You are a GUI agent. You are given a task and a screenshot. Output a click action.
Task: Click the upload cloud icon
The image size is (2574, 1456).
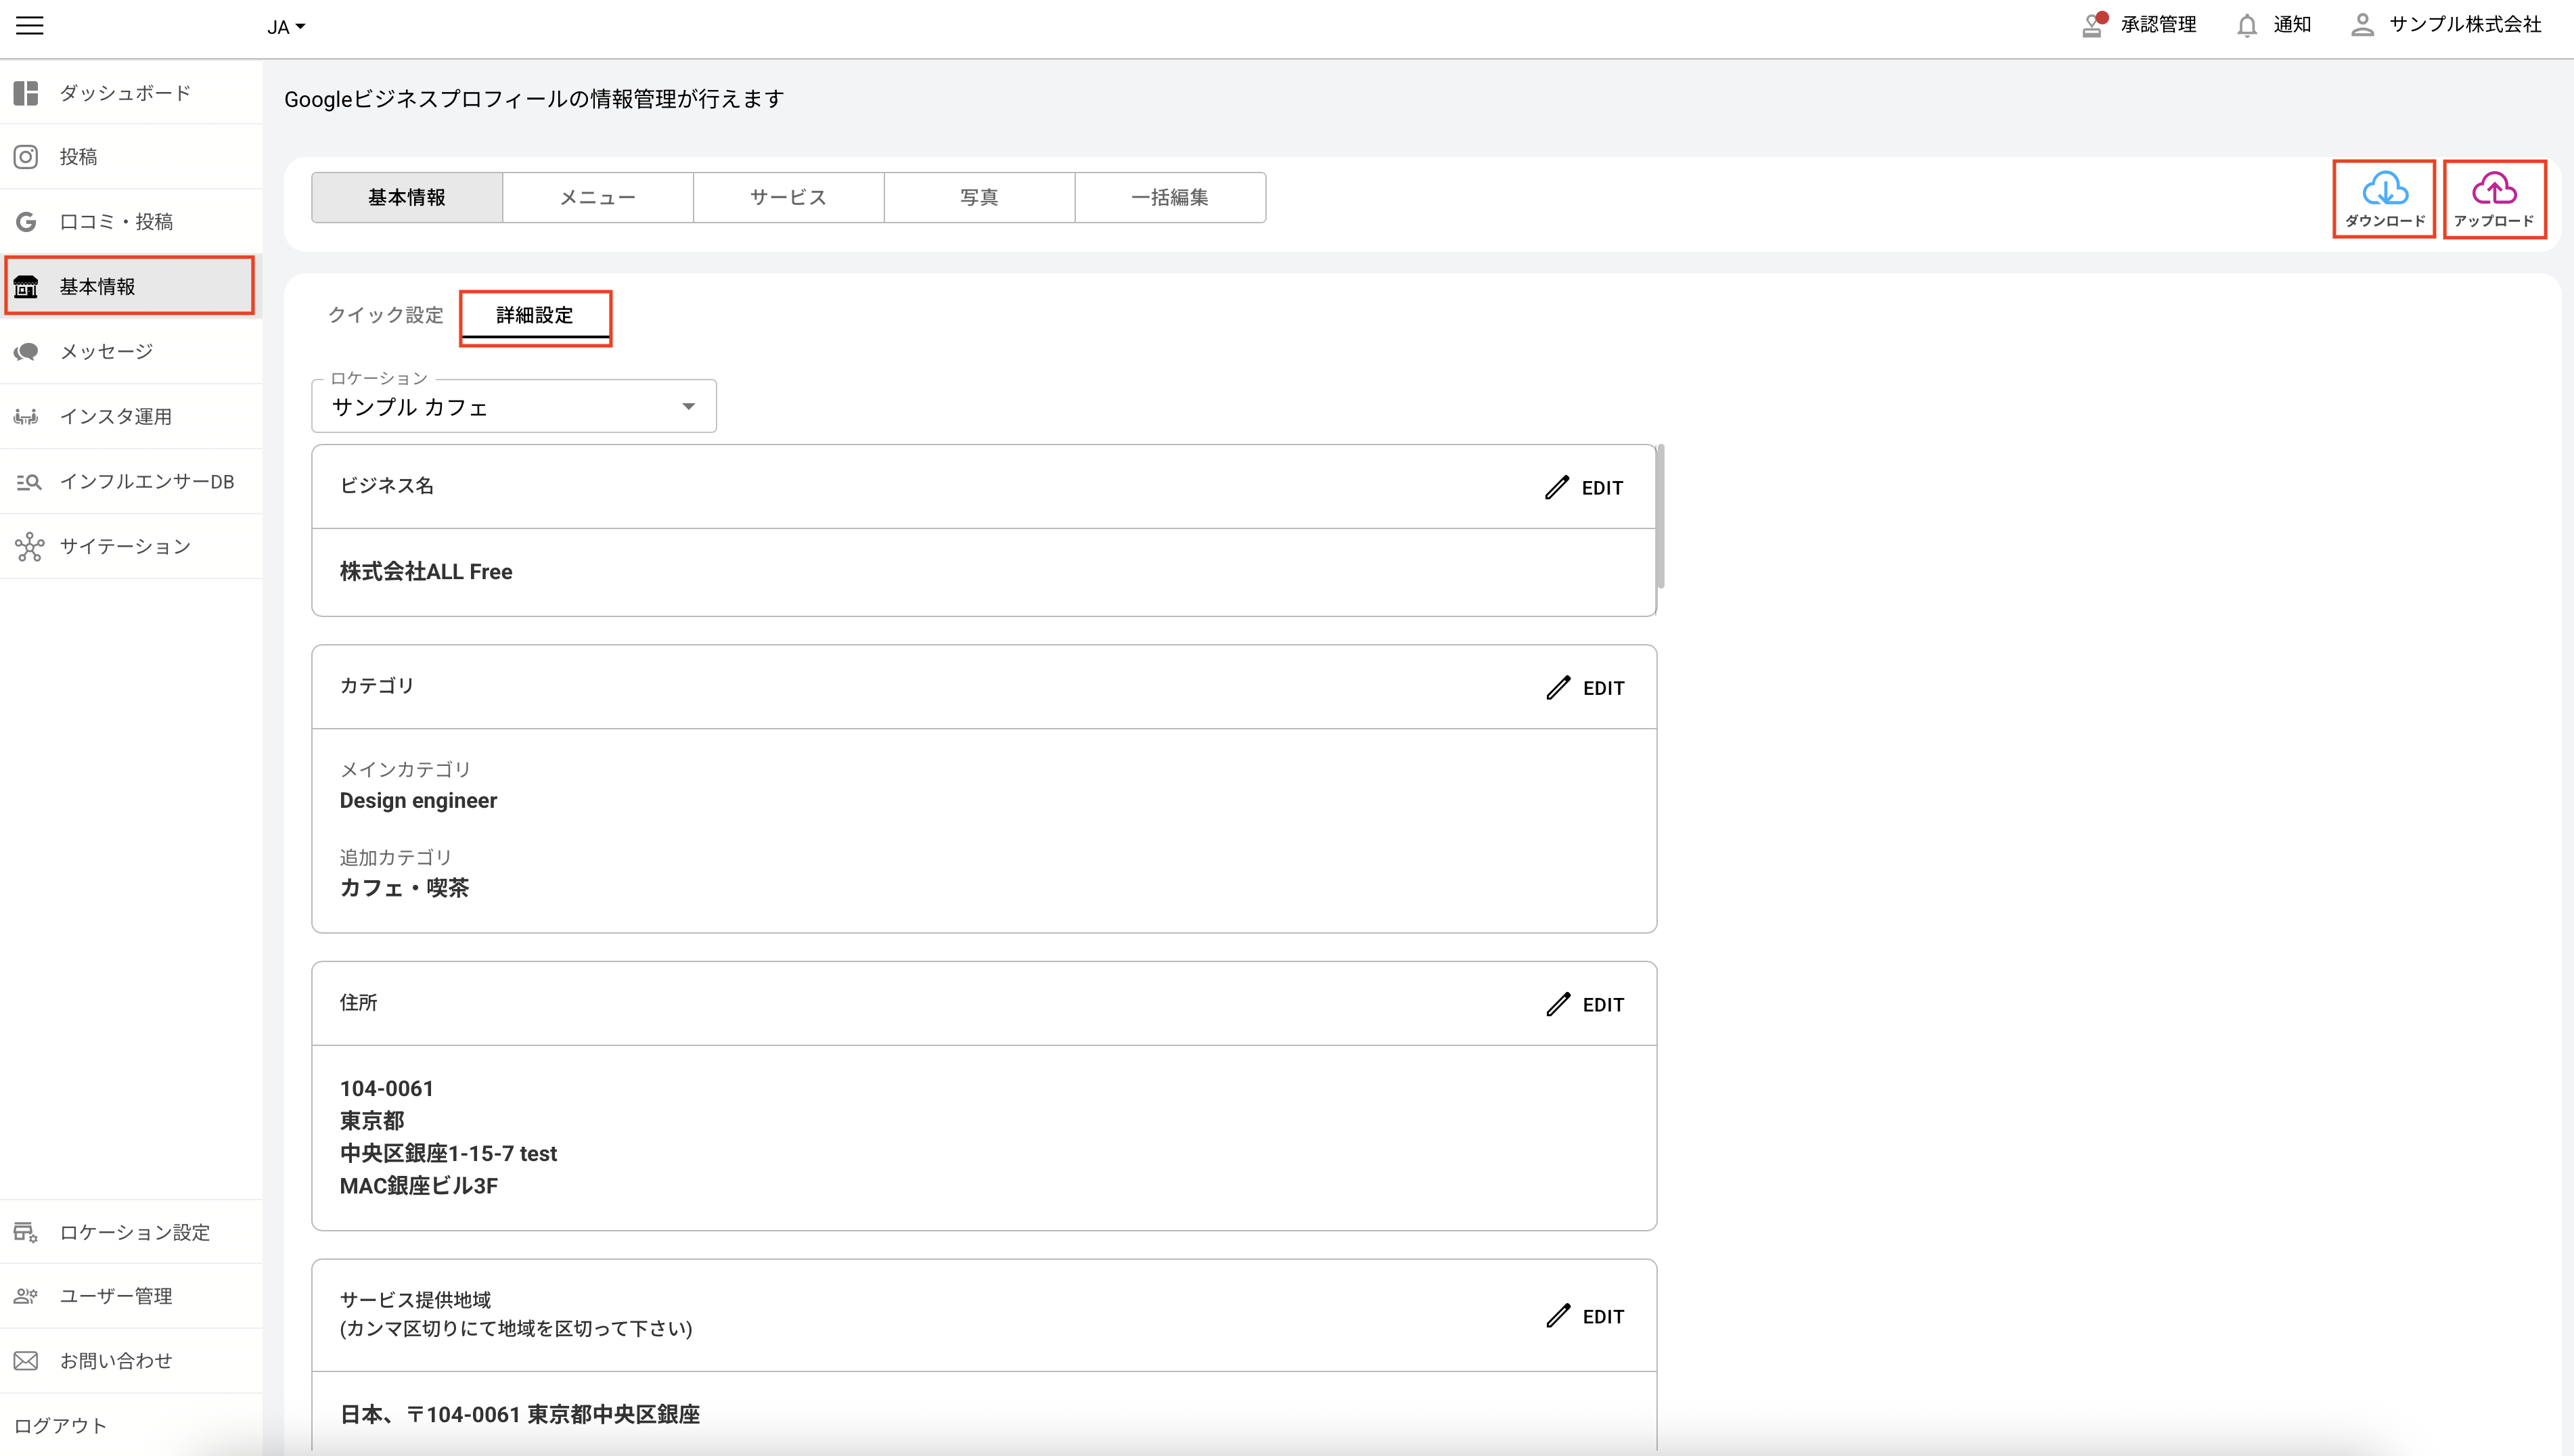point(2494,189)
